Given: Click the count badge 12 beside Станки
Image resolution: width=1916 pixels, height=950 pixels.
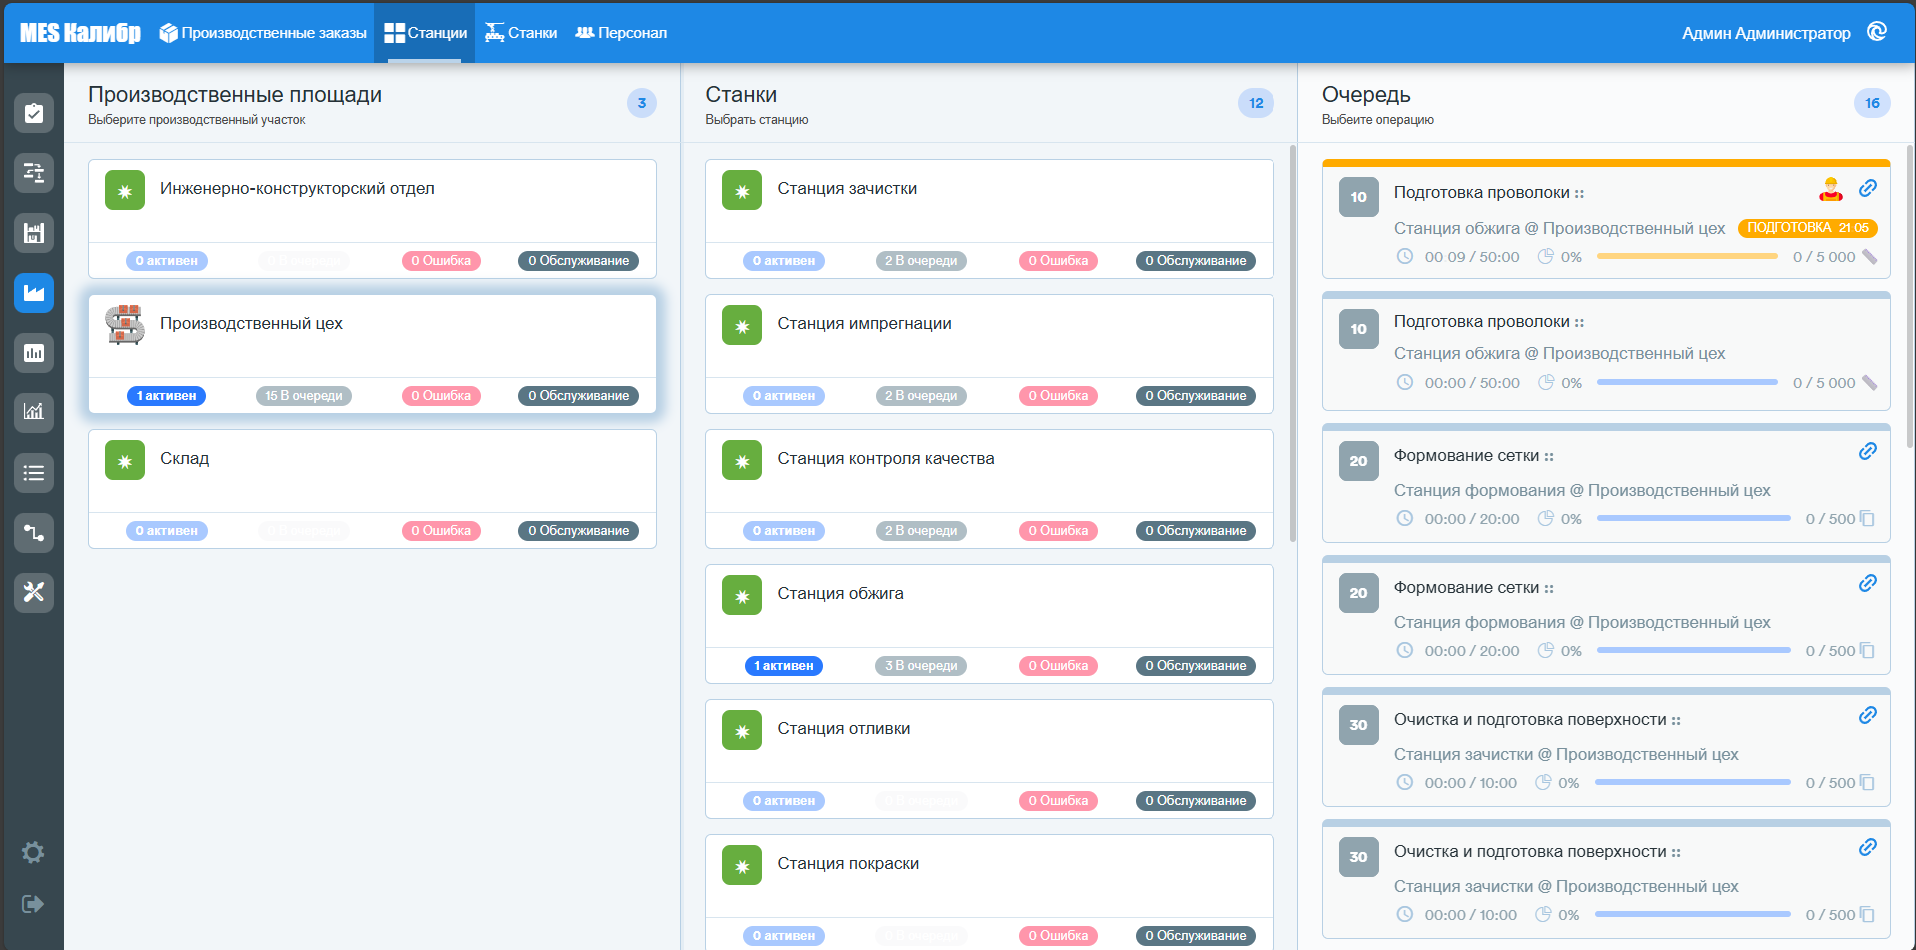Looking at the screenshot, I should pyautogui.click(x=1256, y=103).
